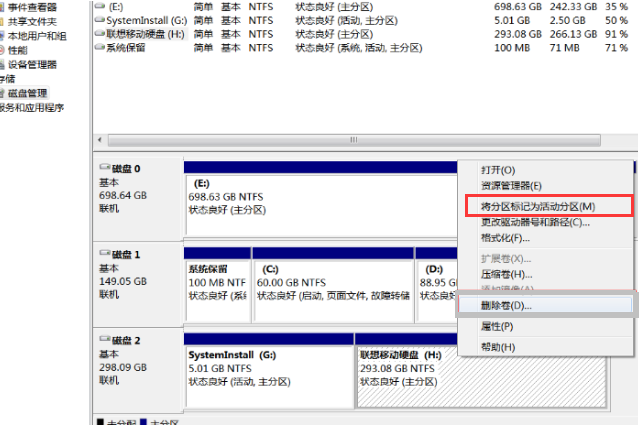
Task: Click the 本地用户和组 icon
Action: click(3, 36)
